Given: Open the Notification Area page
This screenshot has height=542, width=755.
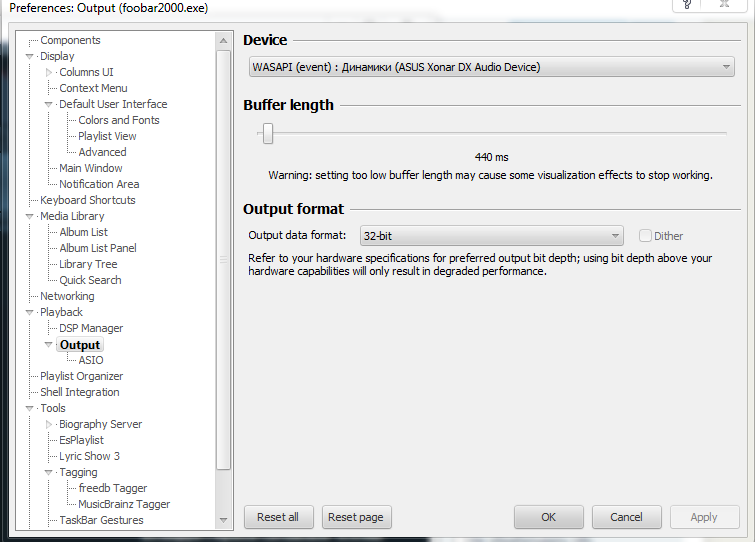Looking at the screenshot, I should pyautogui.click(x=99, y=184).
